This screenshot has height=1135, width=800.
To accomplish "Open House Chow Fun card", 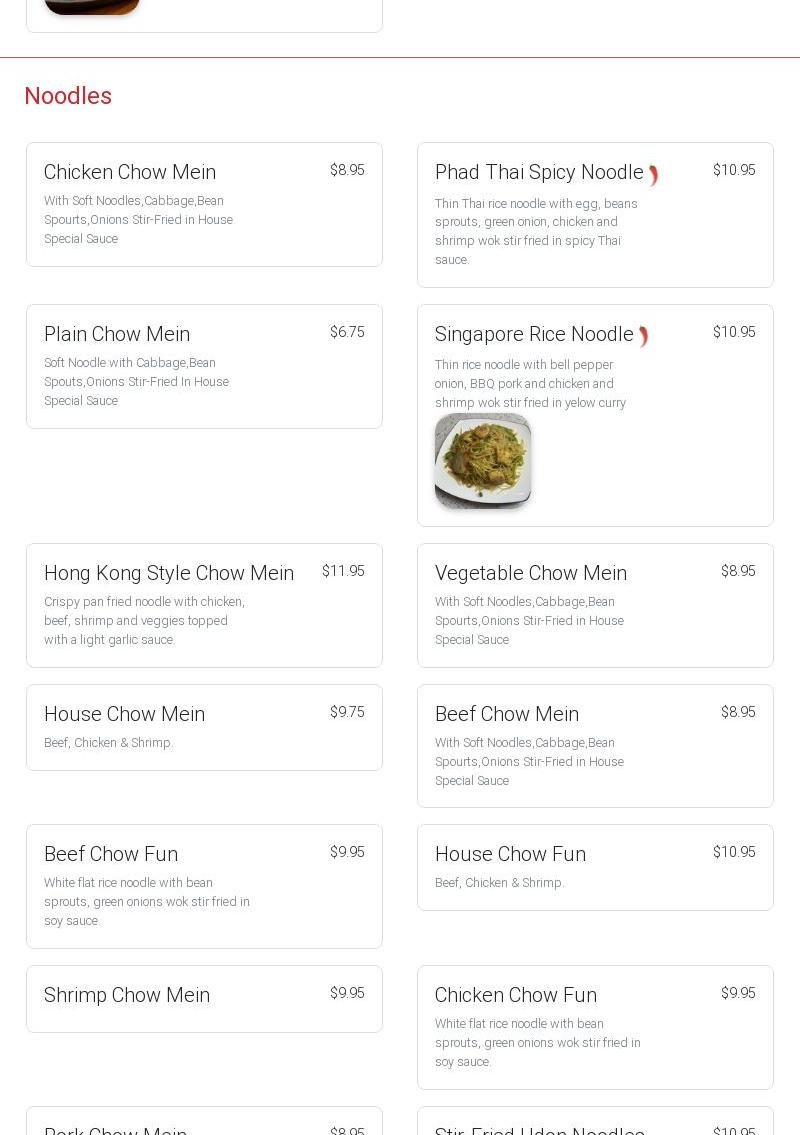I will [x=595, y=867].
